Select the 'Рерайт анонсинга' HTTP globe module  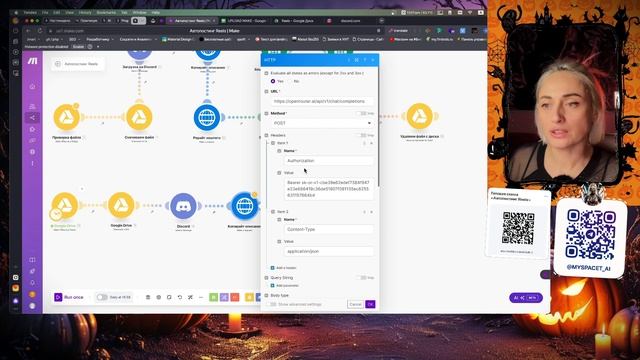[207, 117]
